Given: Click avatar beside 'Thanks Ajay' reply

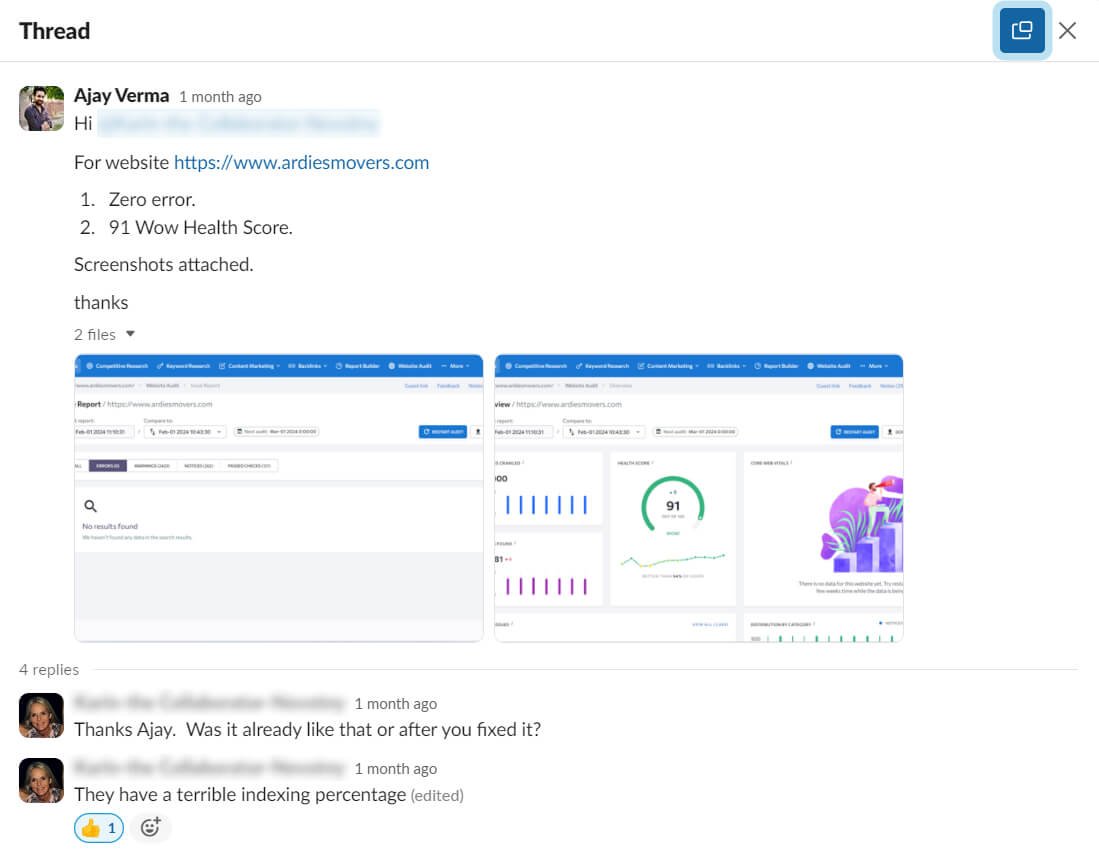Looking at the screenshot, I should pos(41,715).
